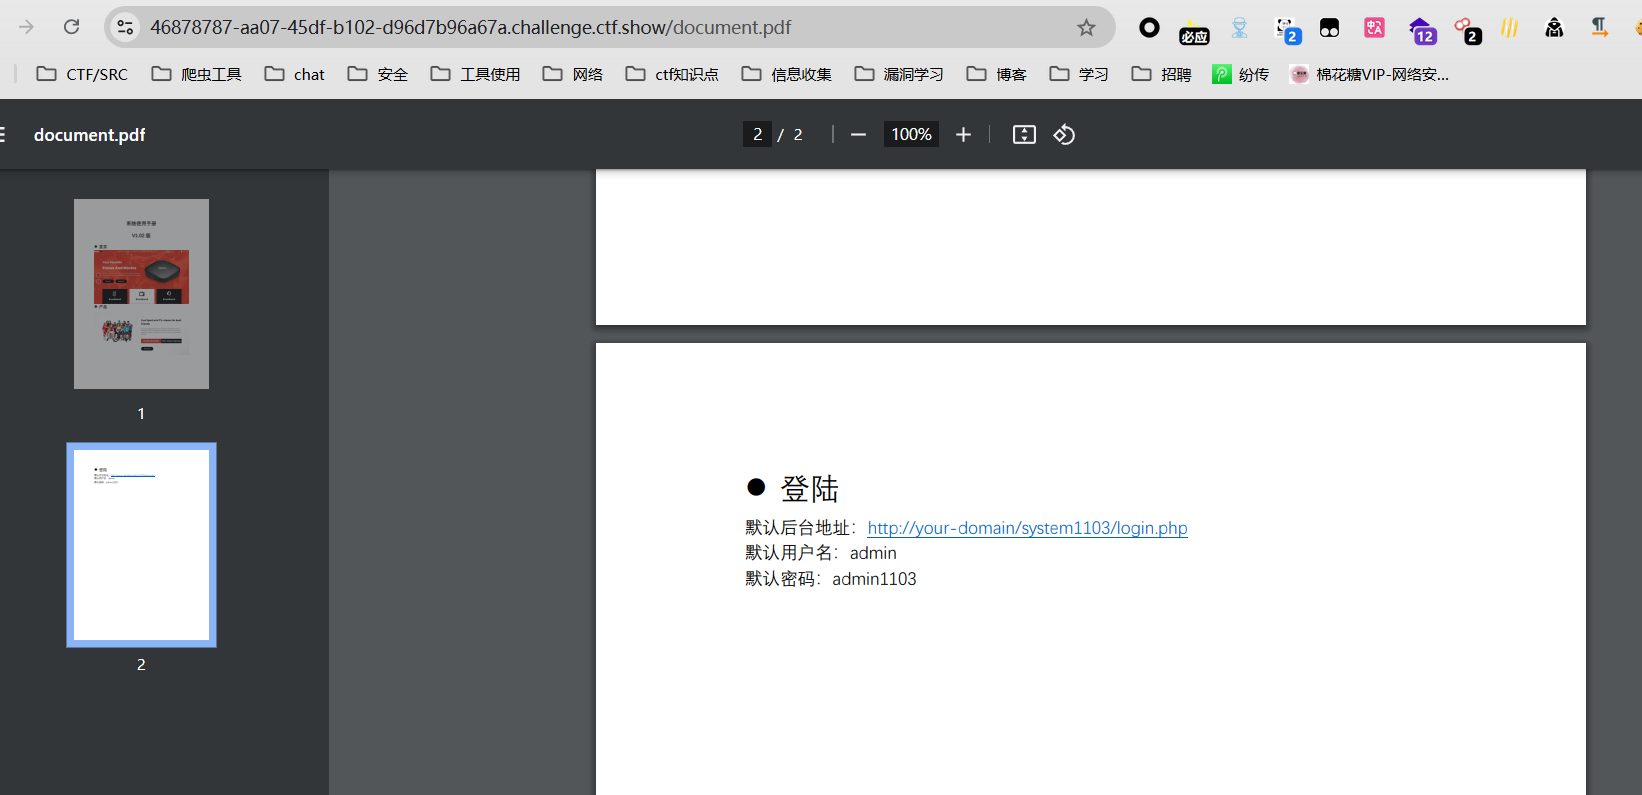Image resolution: width=1642 pixels, height=795 pixels.
Task: Open the hooded hacker extension icon
Action: [x=1554, y=28]
